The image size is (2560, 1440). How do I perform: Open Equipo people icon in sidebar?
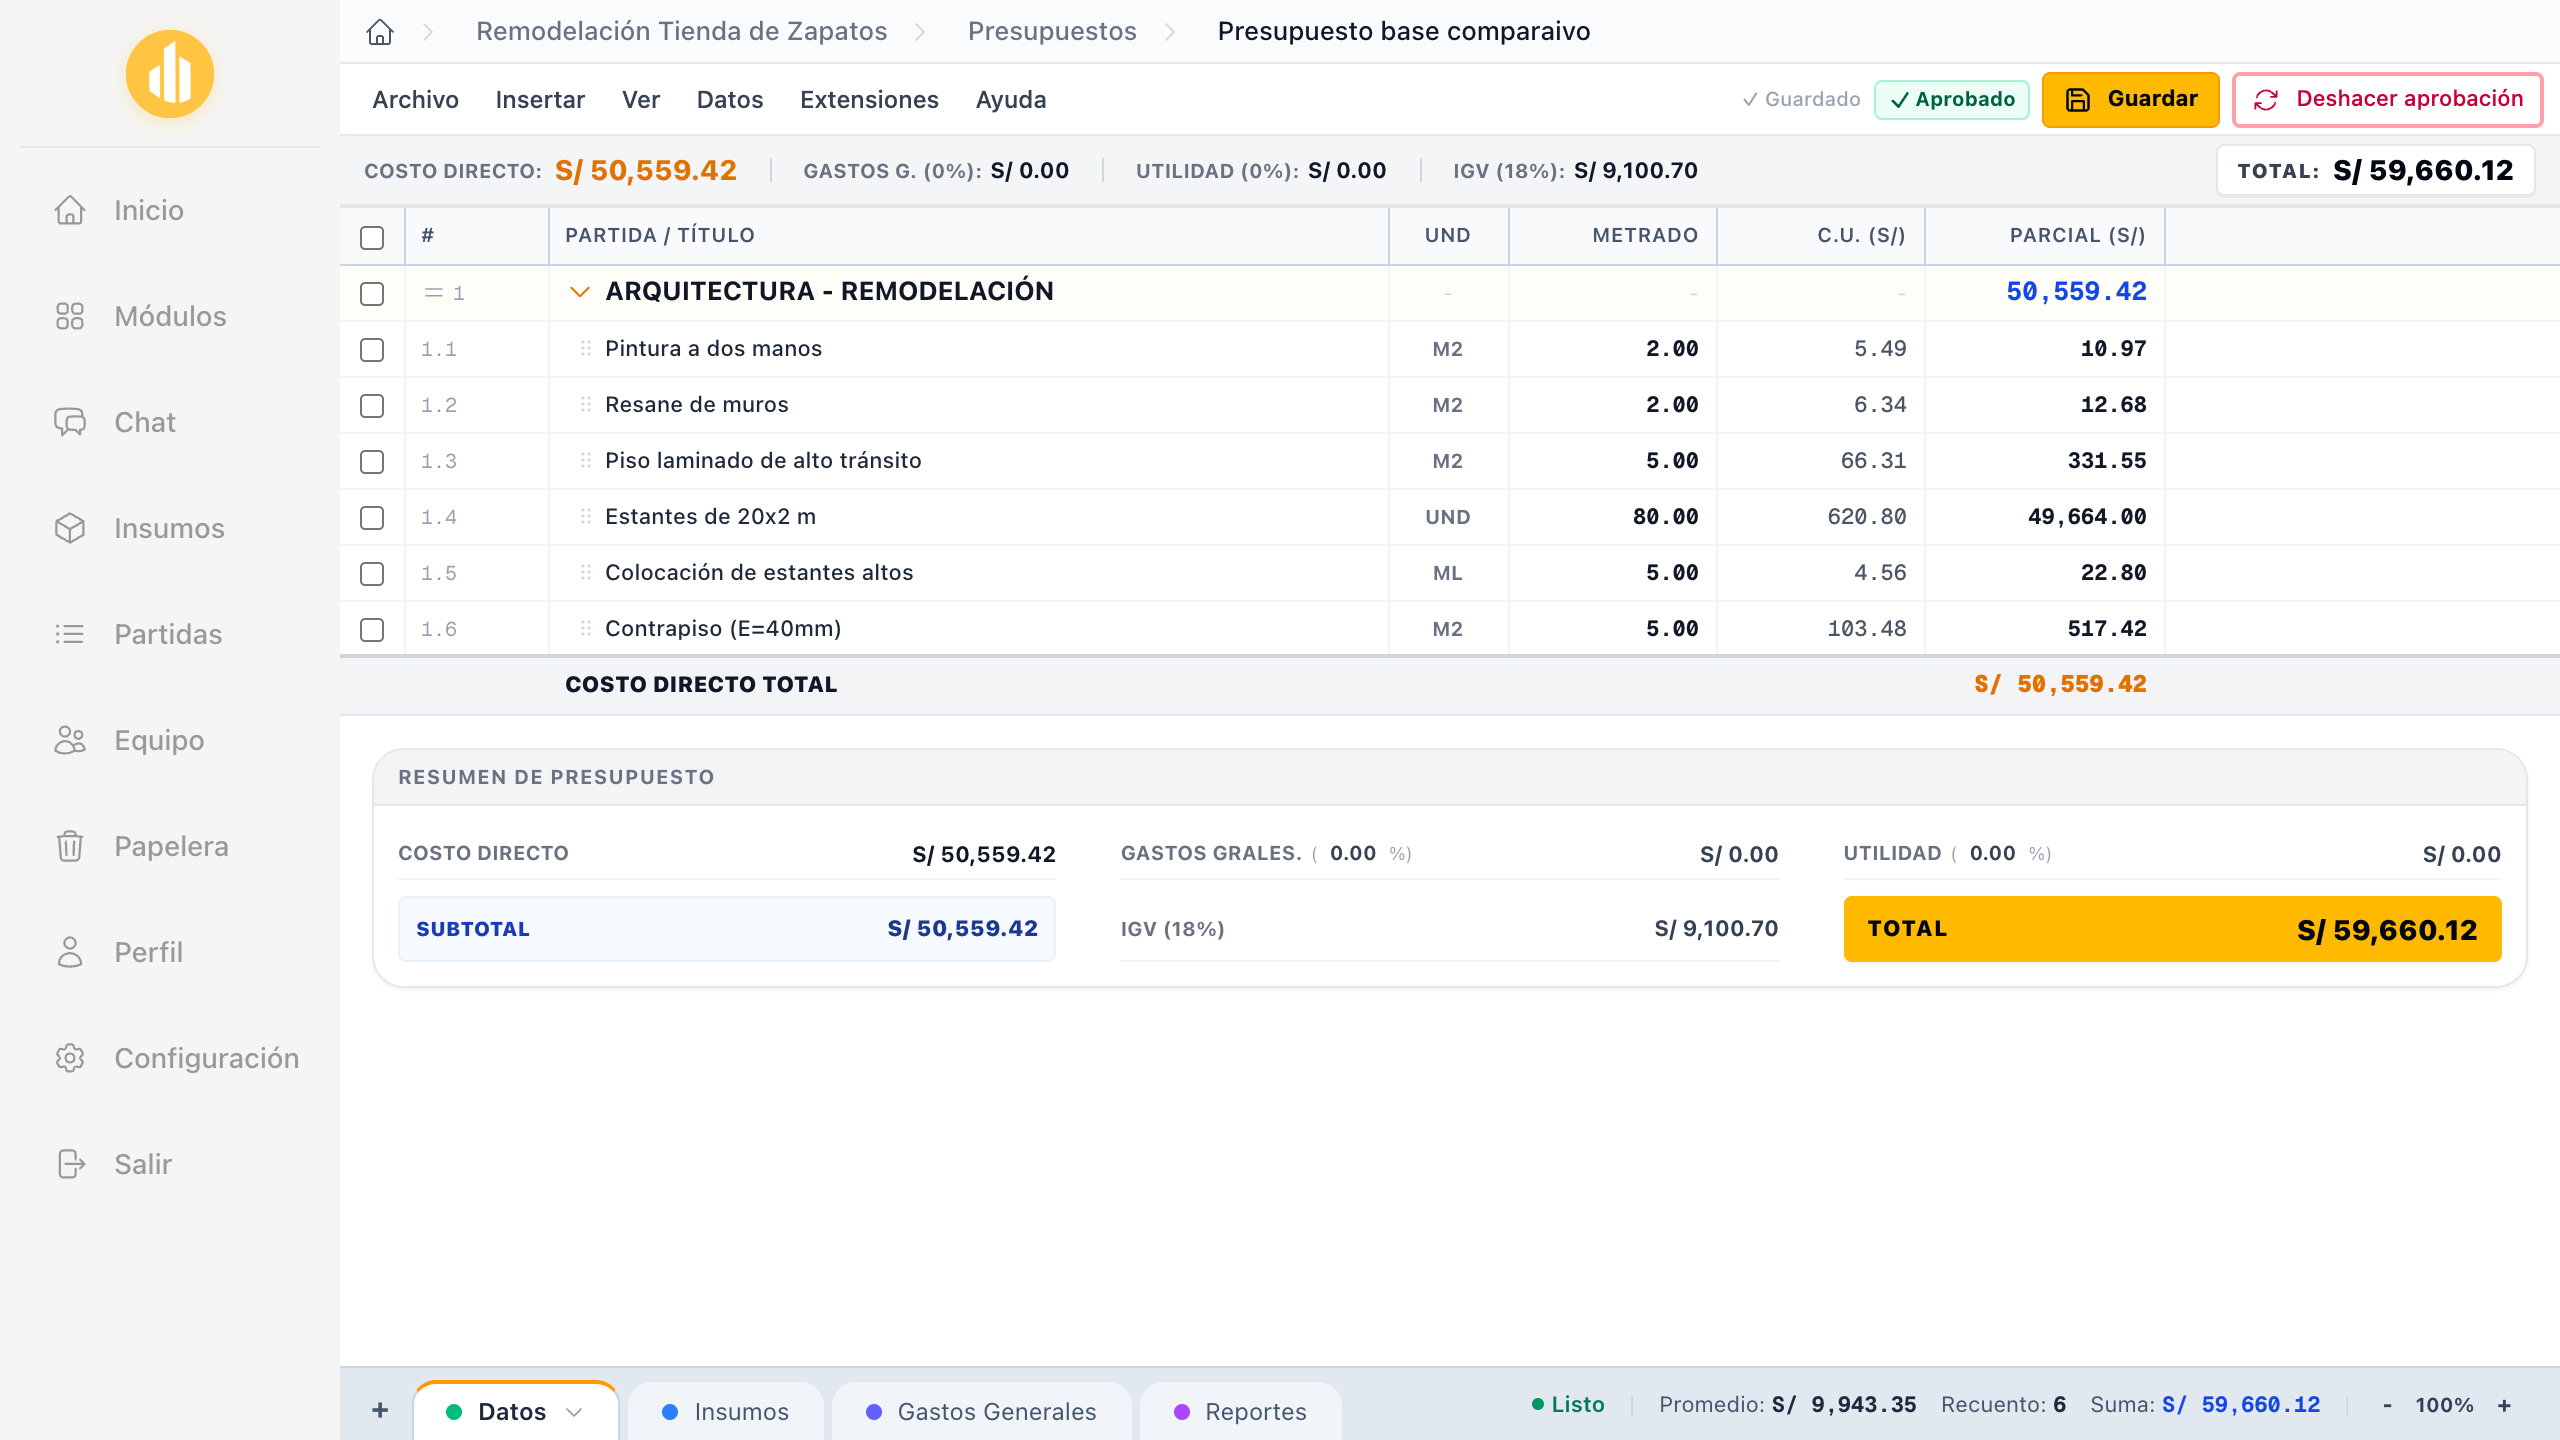tap(70, 740)
